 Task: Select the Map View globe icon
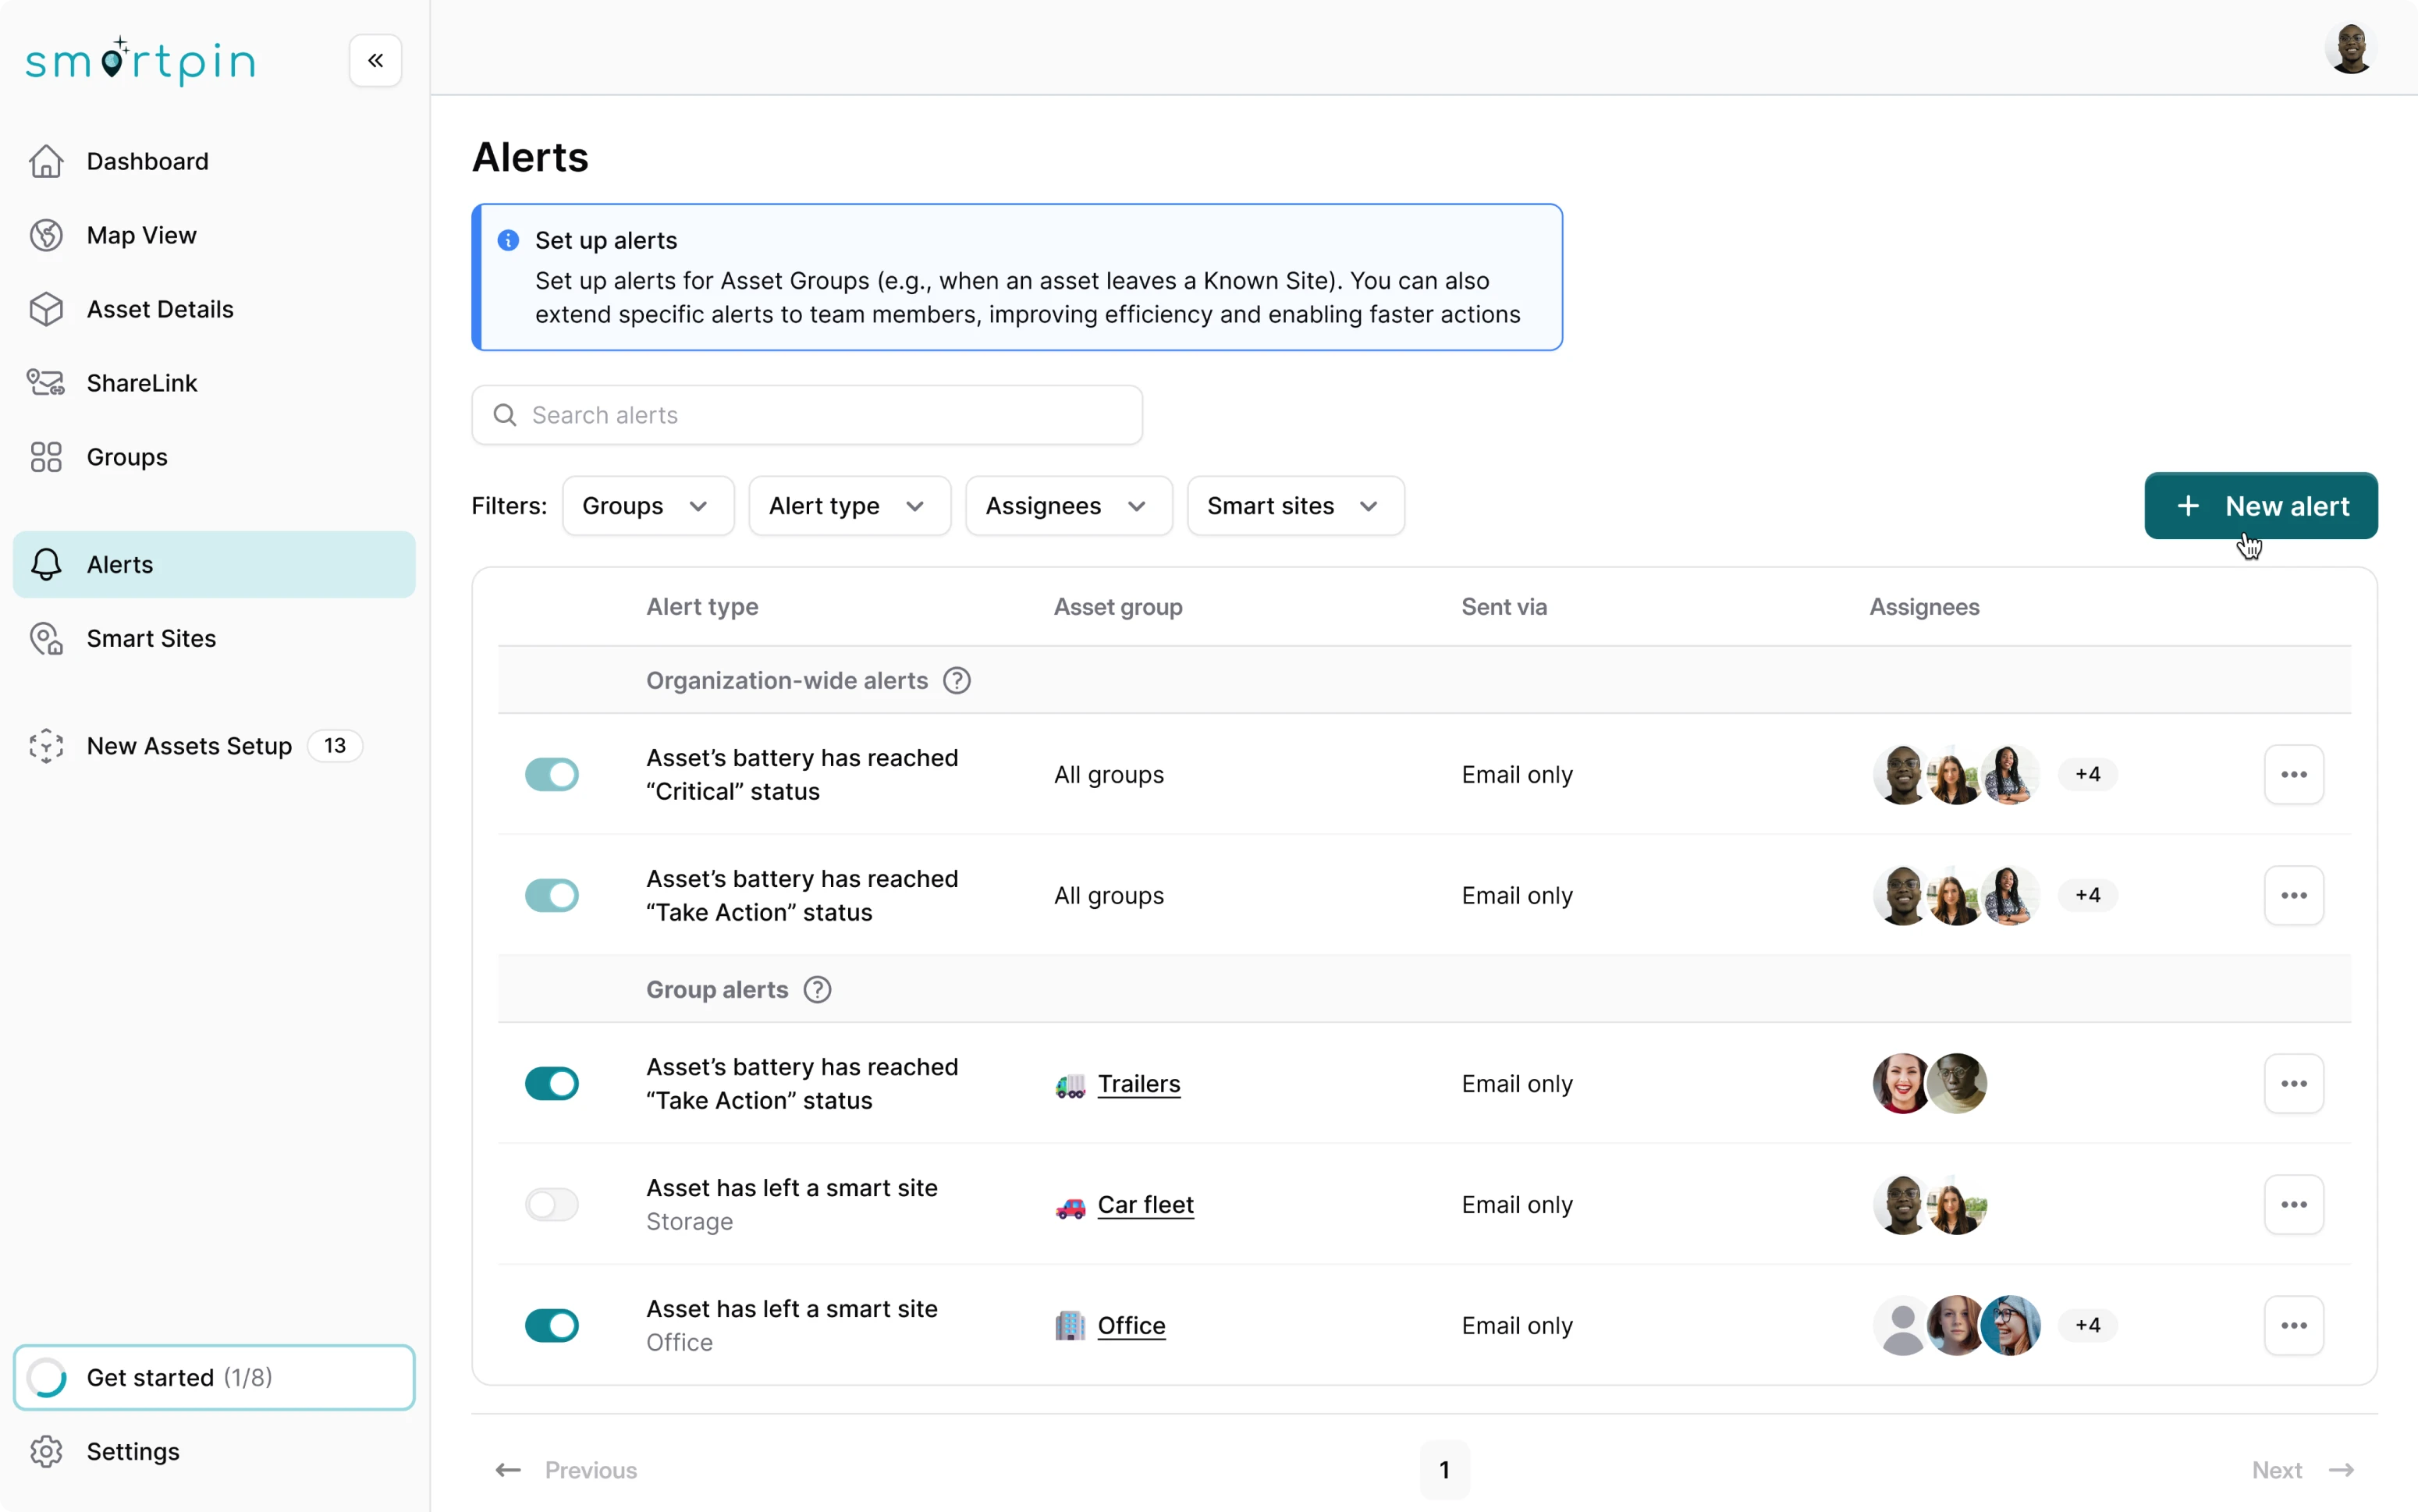coord(46,235)
